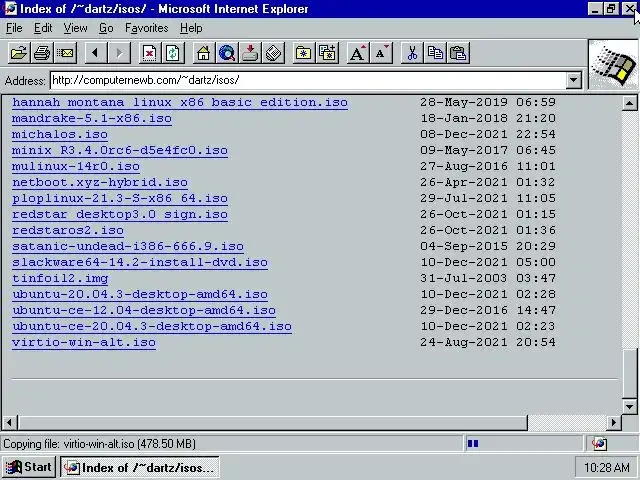Open mulinux-14r0.iso link
640x480 pixels.
click(x=76, y=167)
